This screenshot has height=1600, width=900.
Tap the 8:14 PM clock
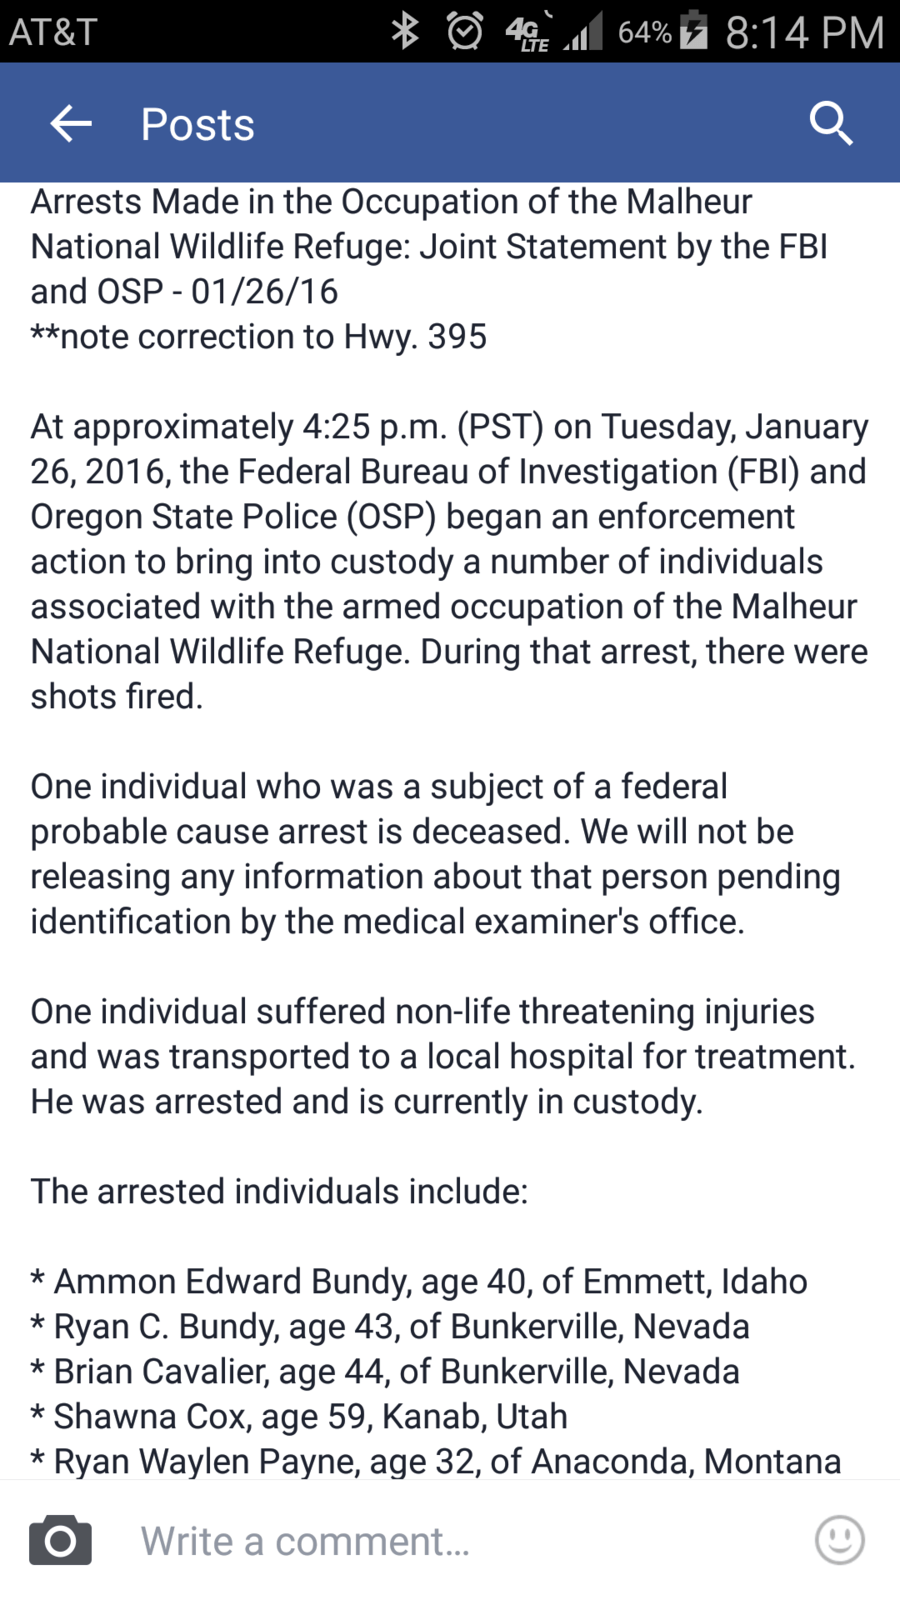click(x=804, y=32)
